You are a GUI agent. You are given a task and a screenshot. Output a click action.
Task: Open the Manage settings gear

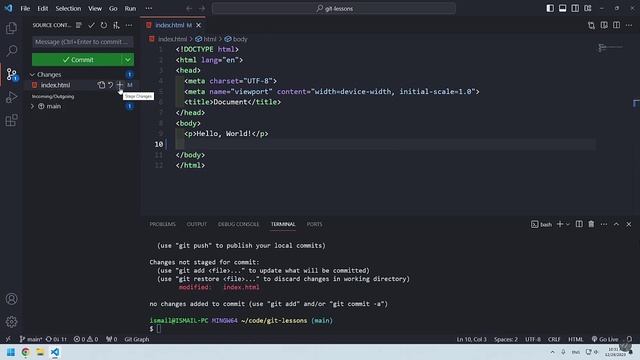[11, 322]
